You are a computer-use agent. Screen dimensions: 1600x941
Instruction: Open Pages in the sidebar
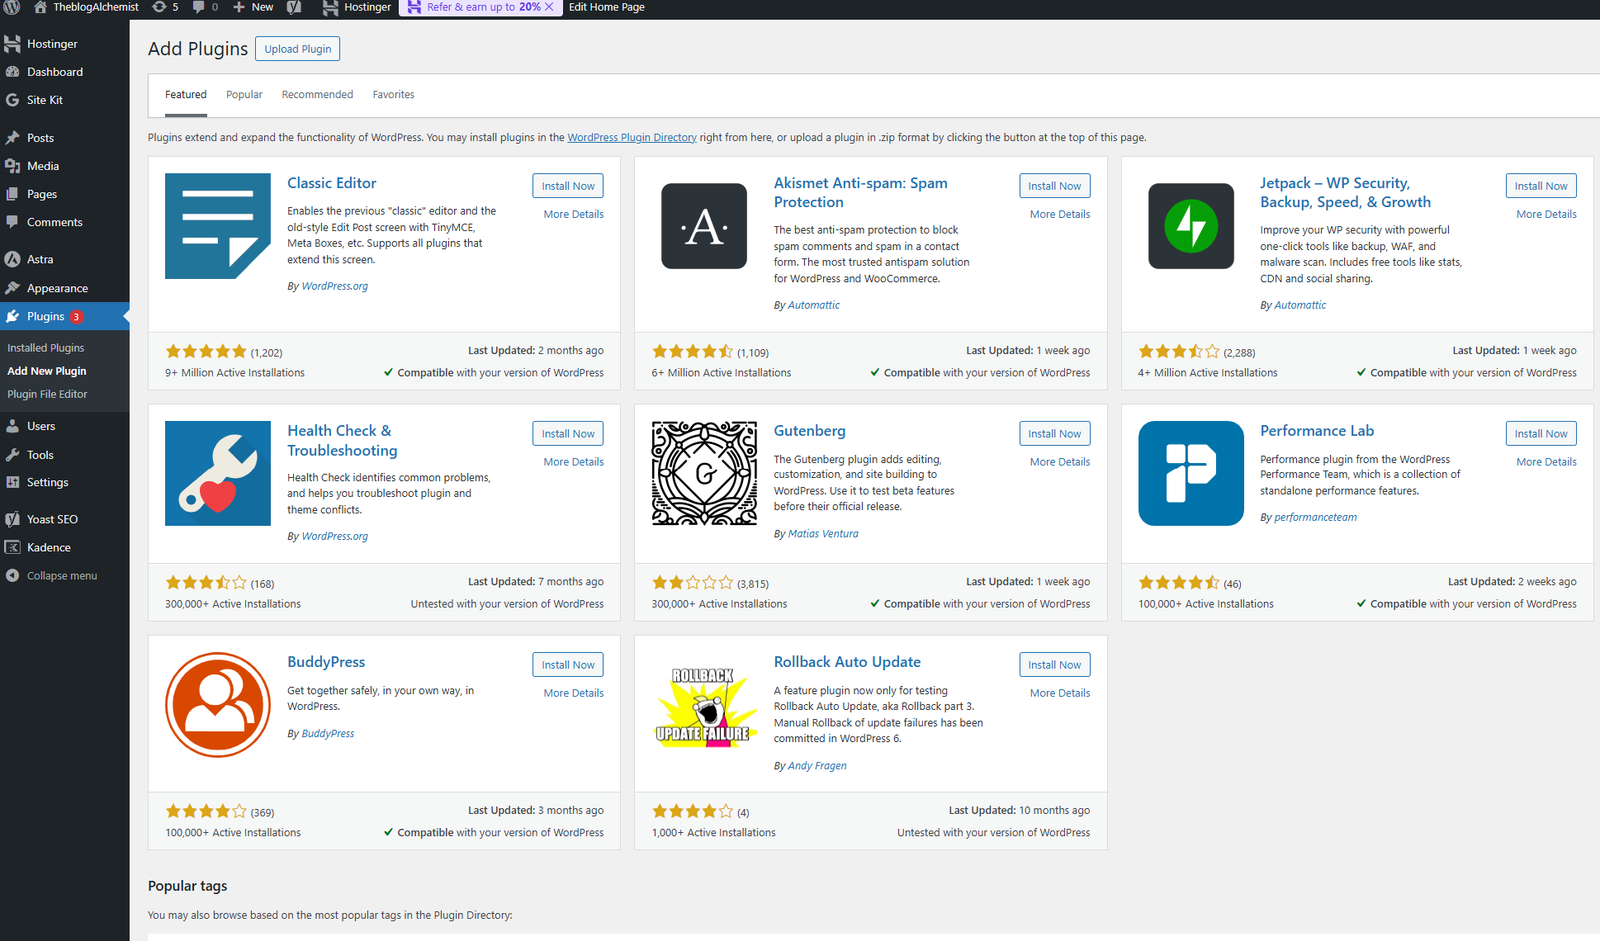[x=42, y=194]
